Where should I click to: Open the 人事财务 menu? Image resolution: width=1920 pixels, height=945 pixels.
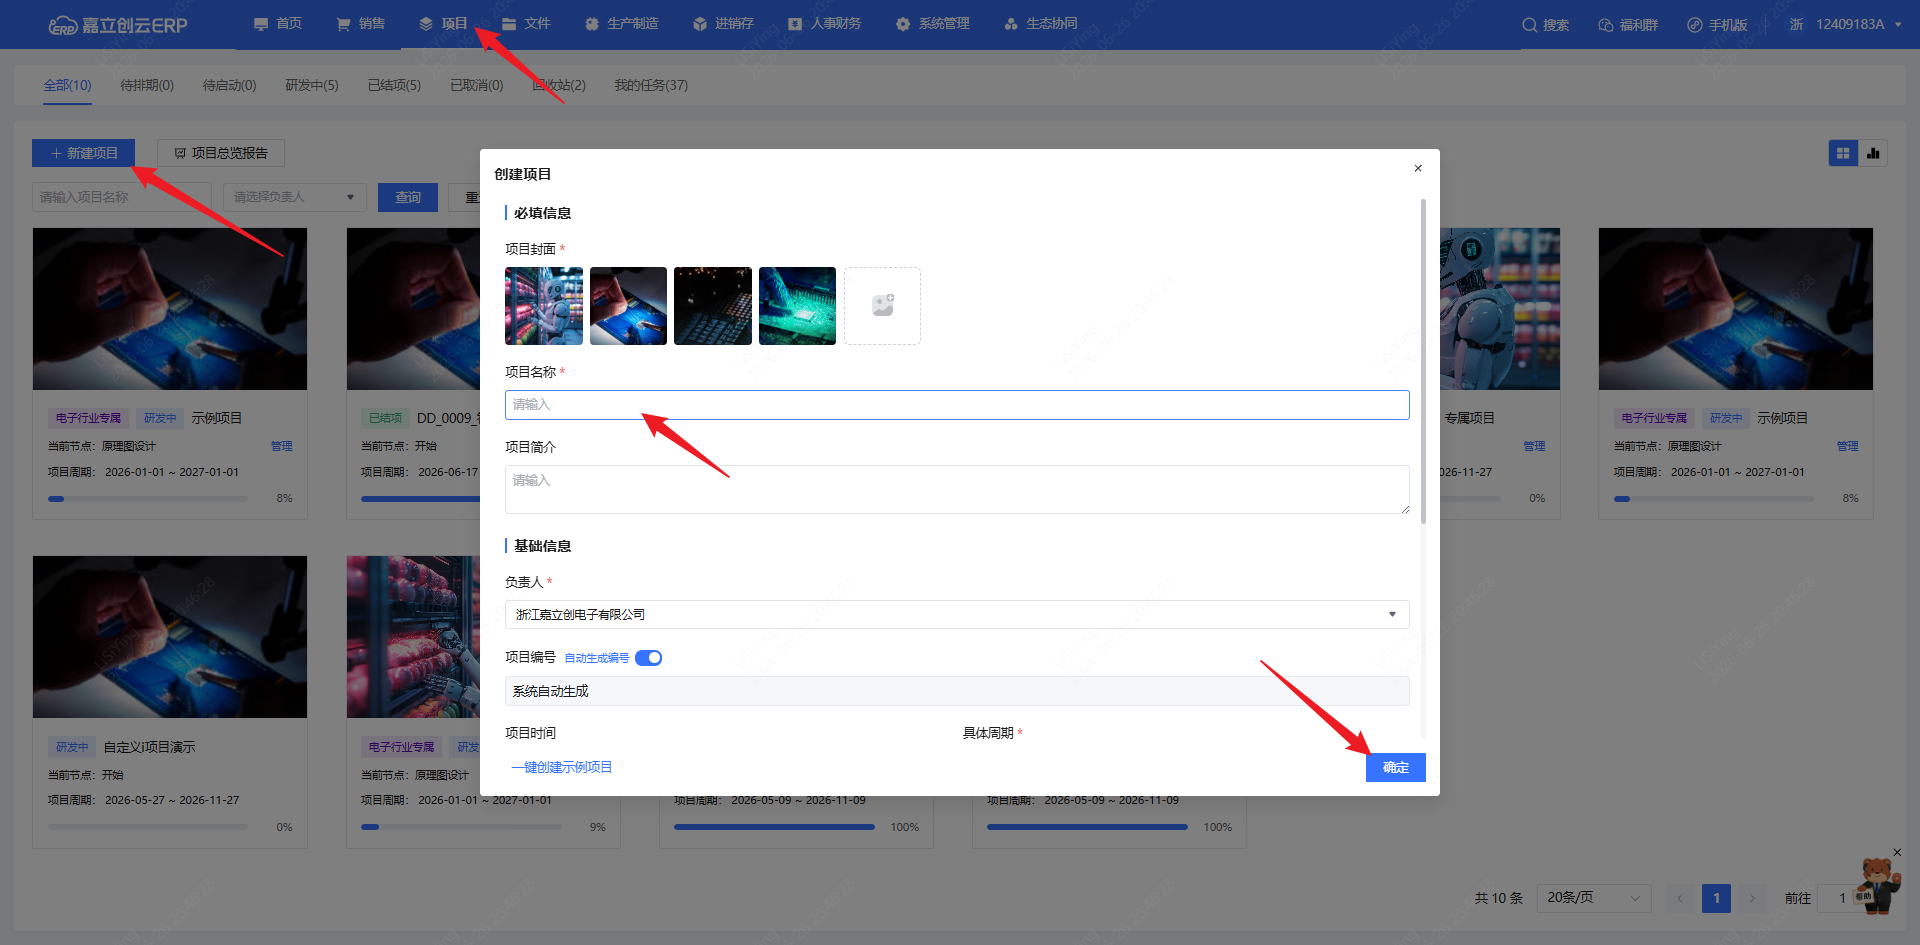[824, 24]
